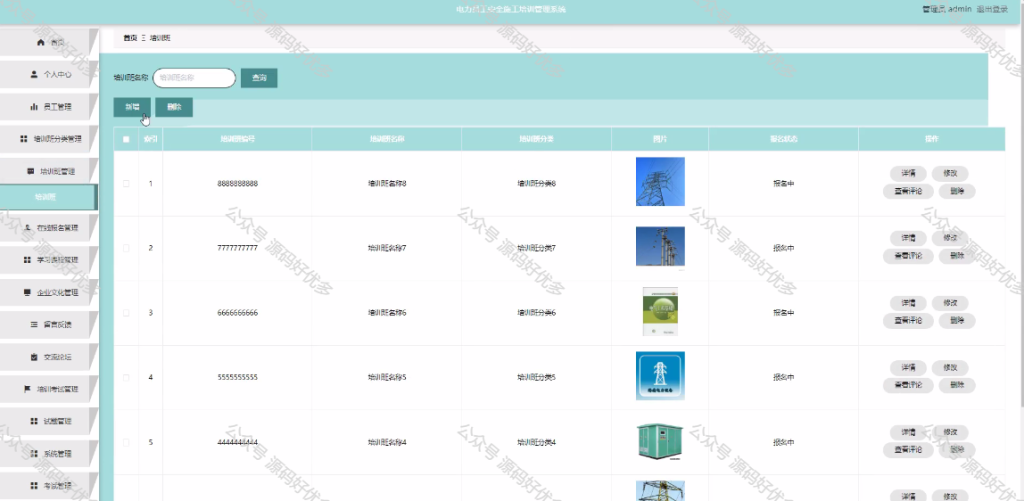Image resolution: width=1024 pixels, height=501 pixels.
Task: Expand 企业文化管理 sidebar menu
Action: [49, 292]
